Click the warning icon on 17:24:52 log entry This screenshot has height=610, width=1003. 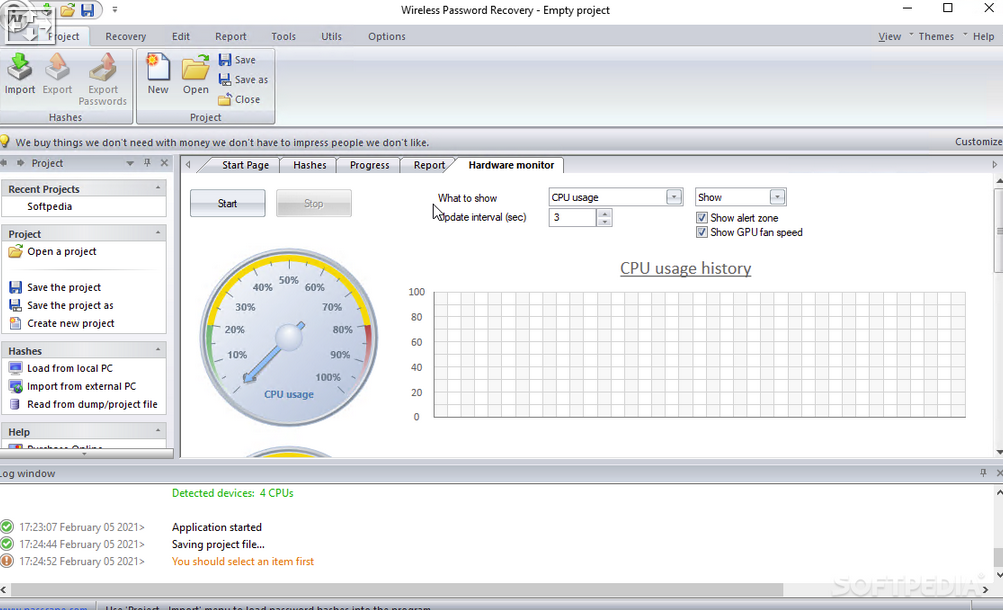pyautogui.click(x=6, y=561)
